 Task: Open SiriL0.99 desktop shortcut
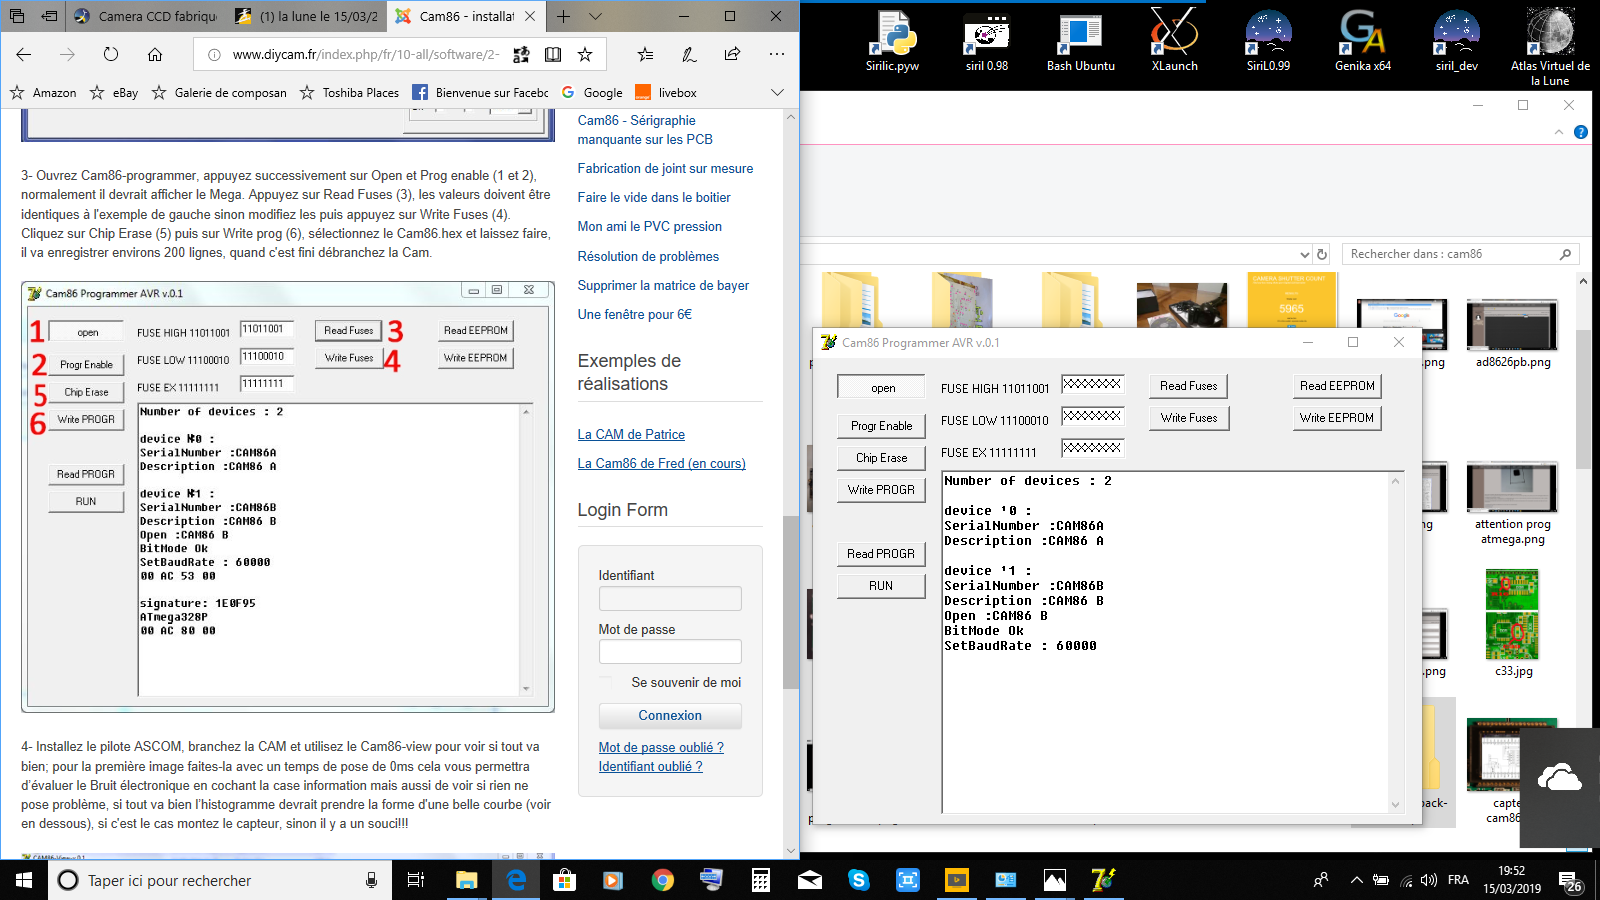point(1268,41)
